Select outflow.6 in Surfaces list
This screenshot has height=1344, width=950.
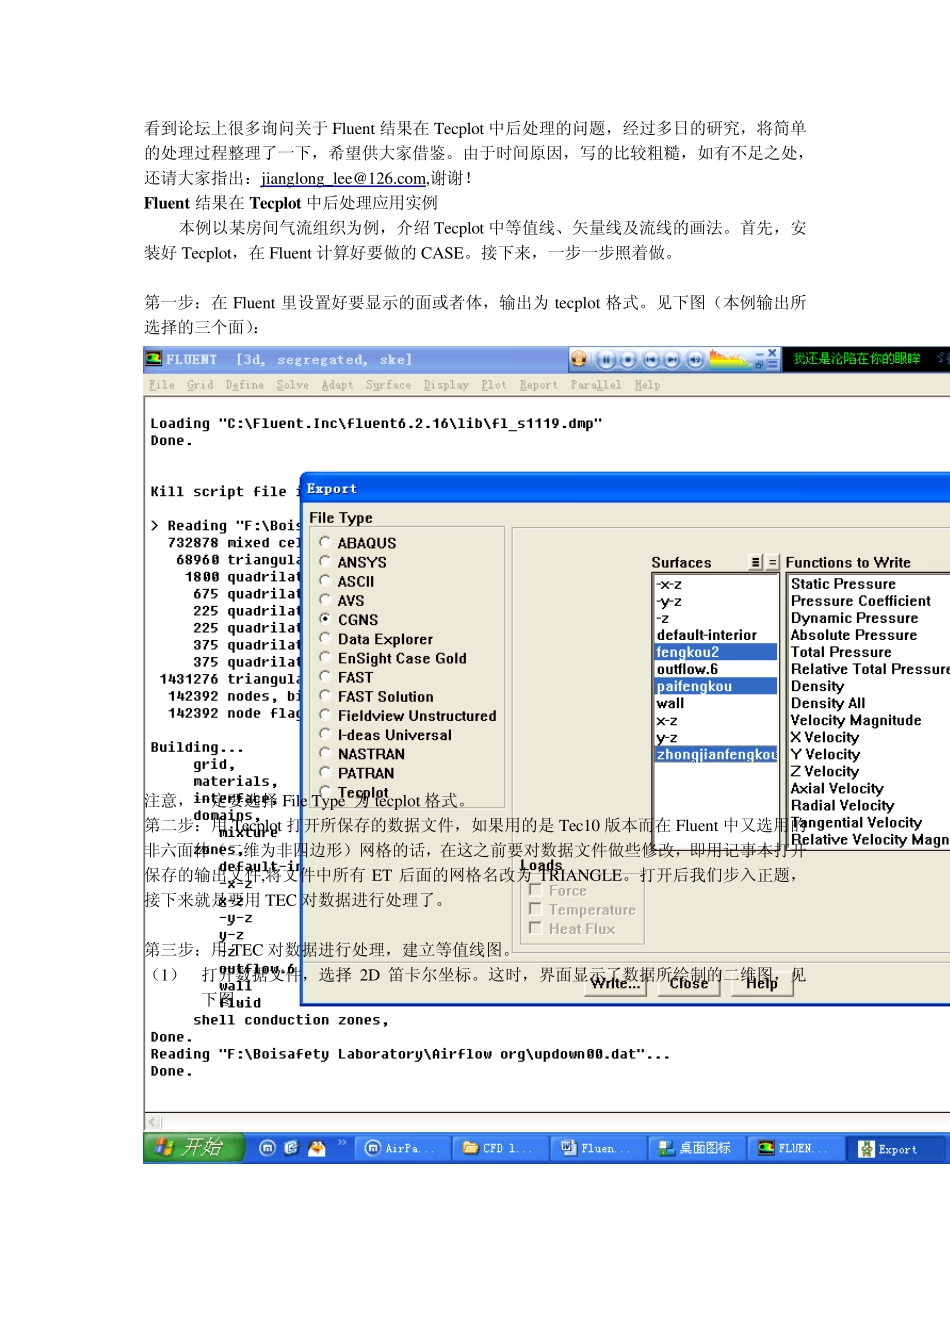pos(715,669)
